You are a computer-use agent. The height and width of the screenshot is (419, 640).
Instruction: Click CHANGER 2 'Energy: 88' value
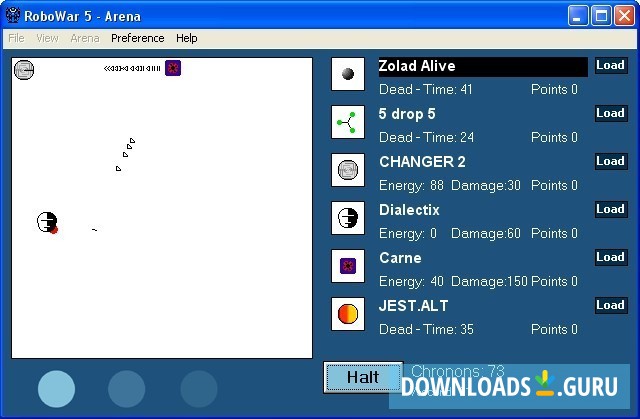[x=411, y=186]
